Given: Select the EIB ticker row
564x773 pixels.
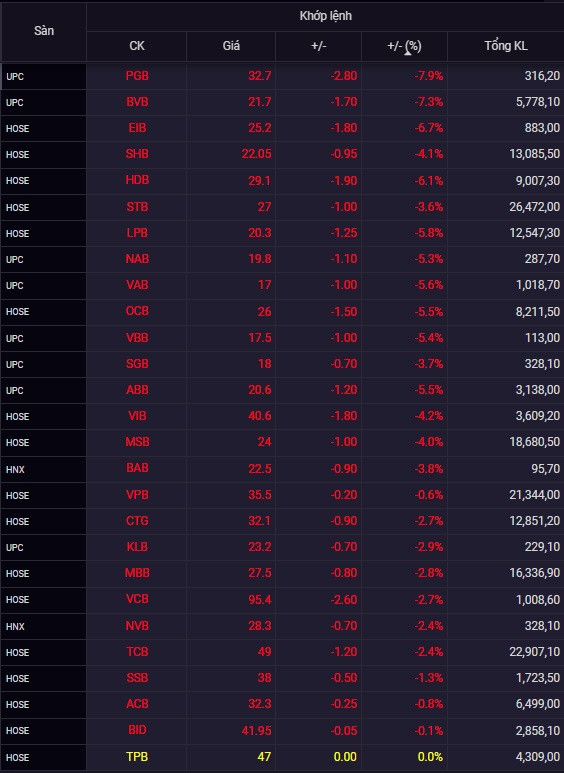Looking at the screenshot, I should (x=282, y=128).
